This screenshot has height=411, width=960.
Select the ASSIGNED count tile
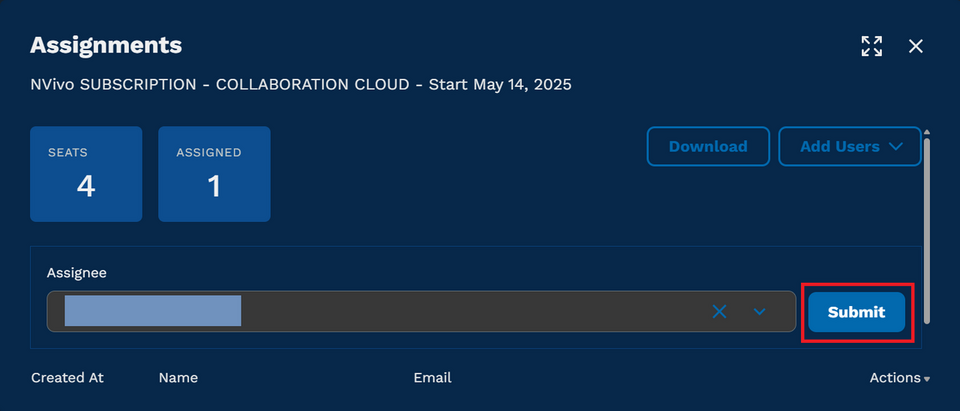(x=214, y=174)
